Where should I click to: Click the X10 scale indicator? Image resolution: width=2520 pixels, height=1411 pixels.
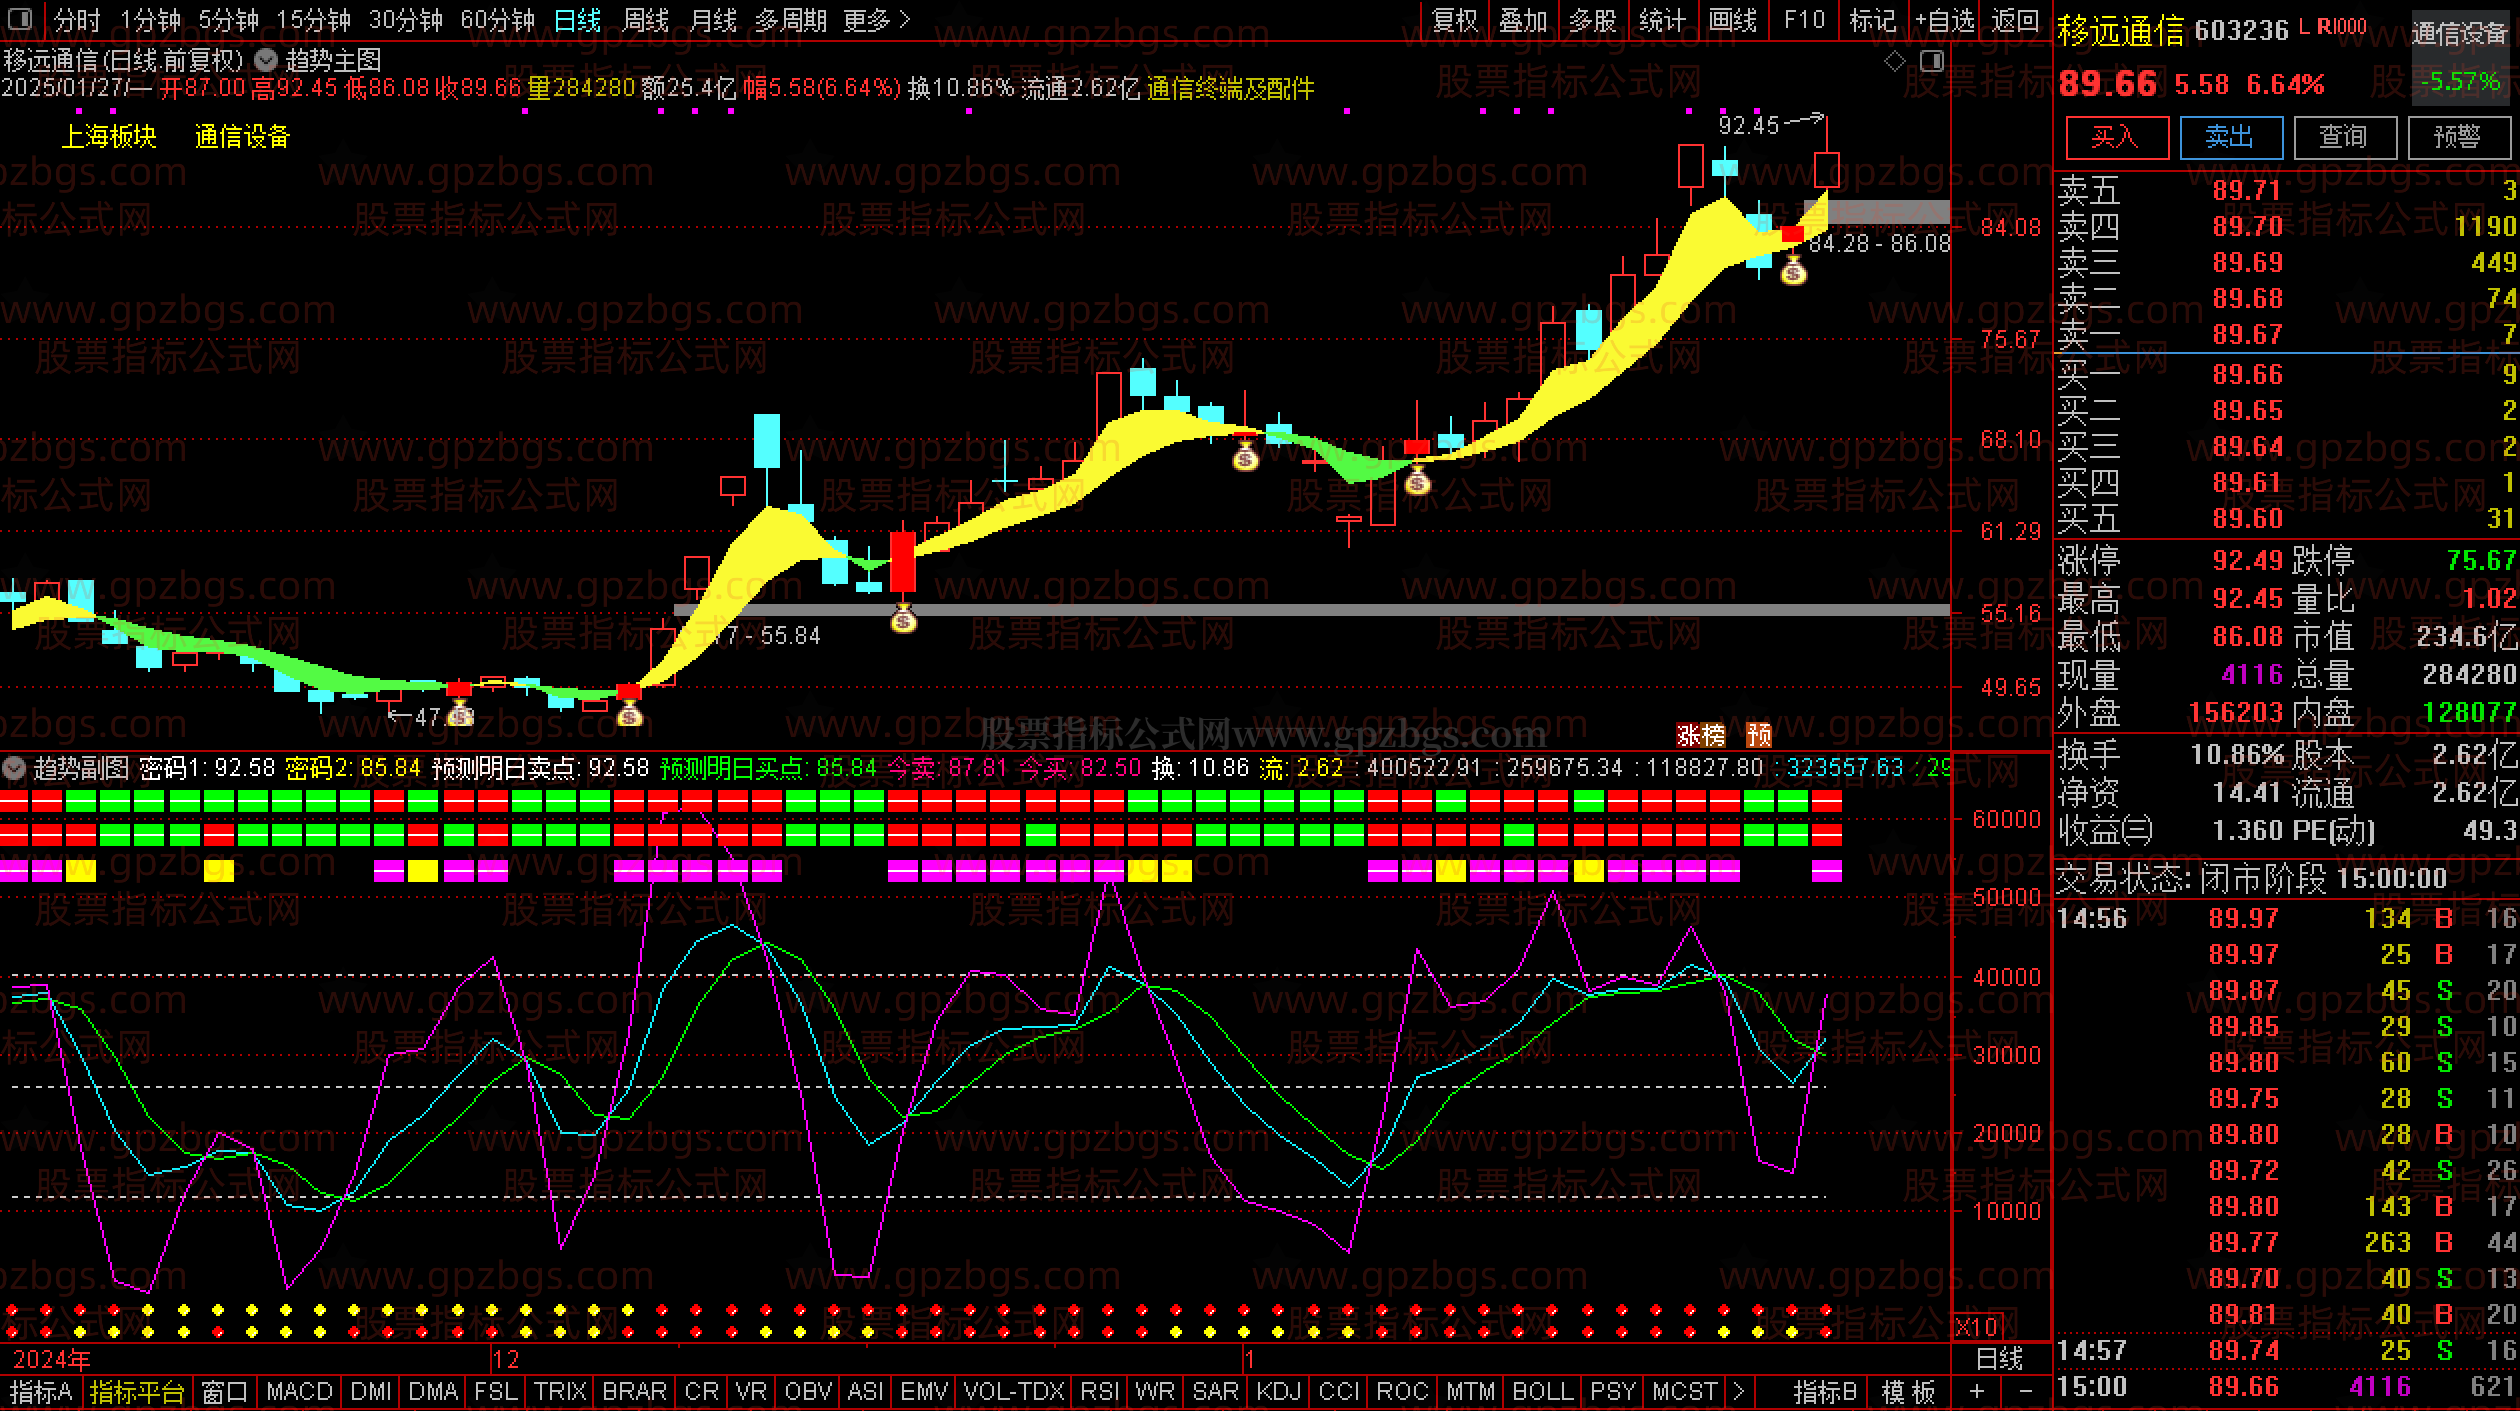coord(1977,1326)
